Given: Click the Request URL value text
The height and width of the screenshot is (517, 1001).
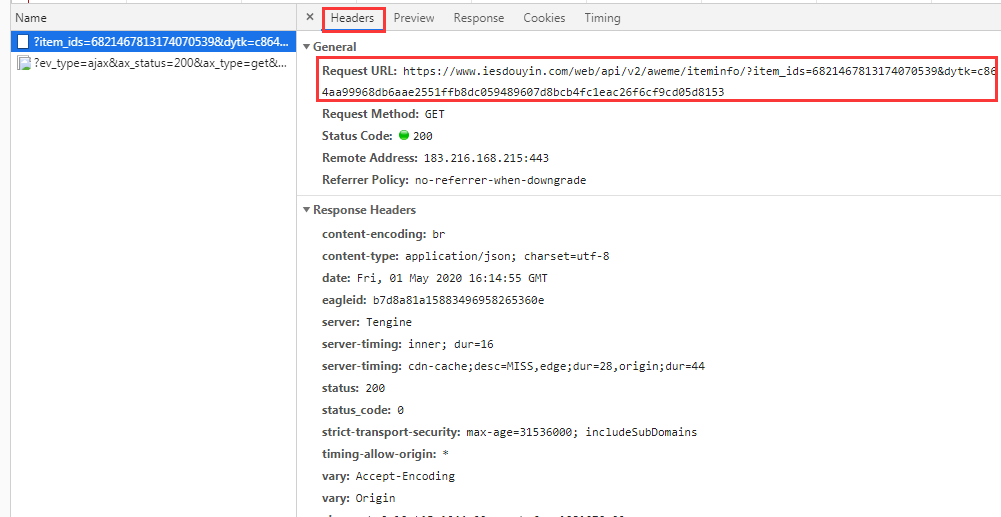Looking at the screenshot, I should [660, 81].
